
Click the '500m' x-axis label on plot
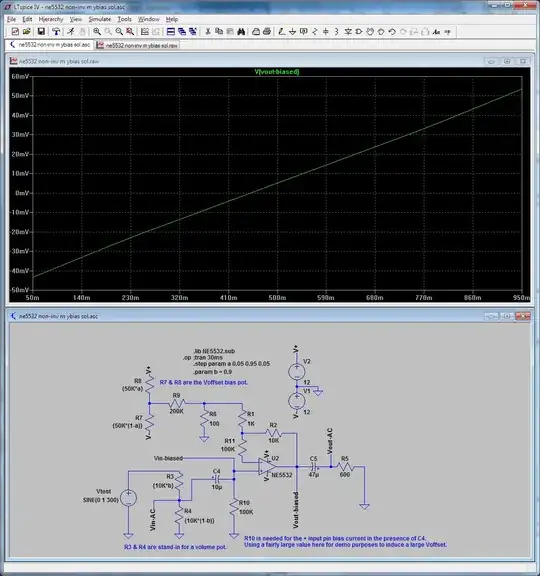tap(277, 298)
